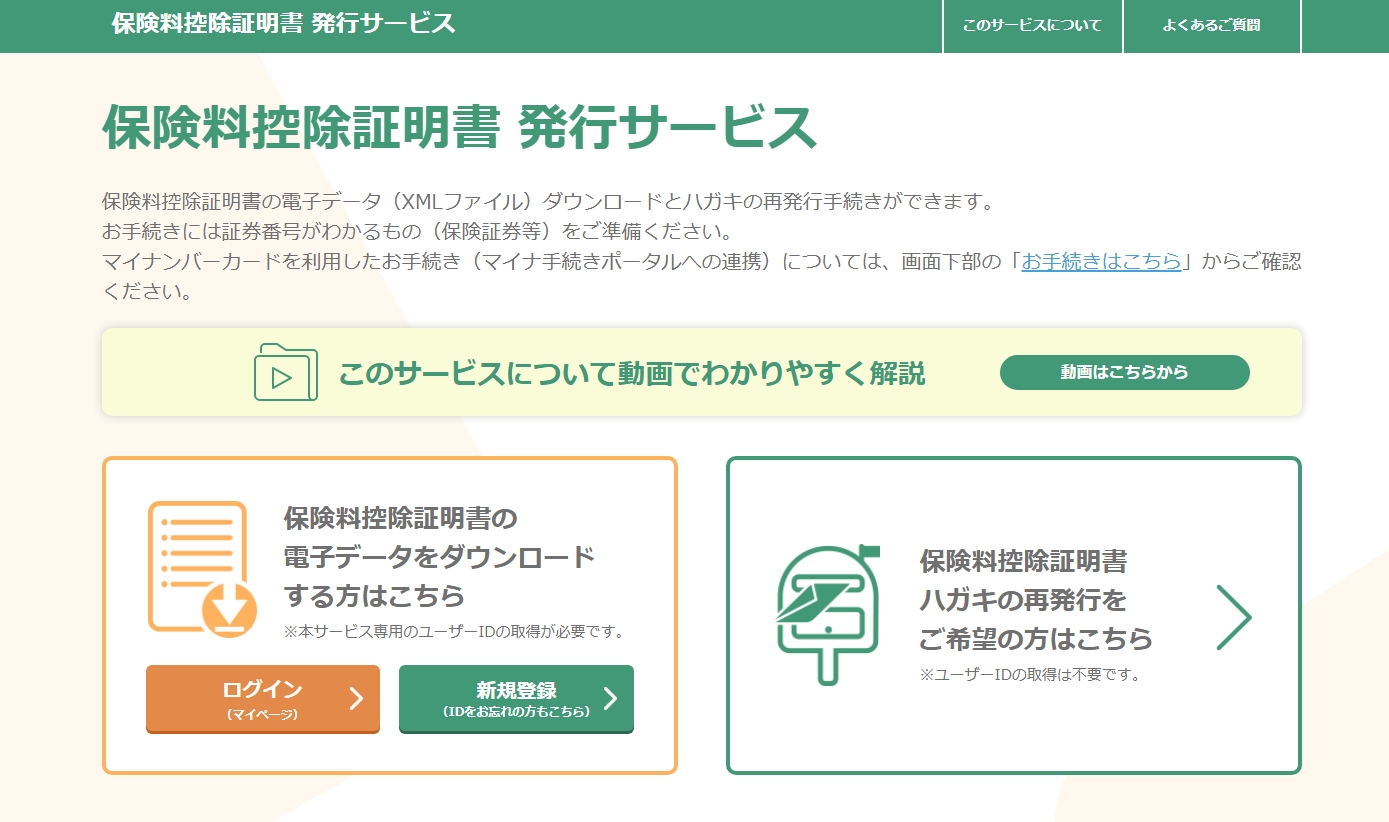
Task: Click the video folder play icon
Action: pos(285,372)
